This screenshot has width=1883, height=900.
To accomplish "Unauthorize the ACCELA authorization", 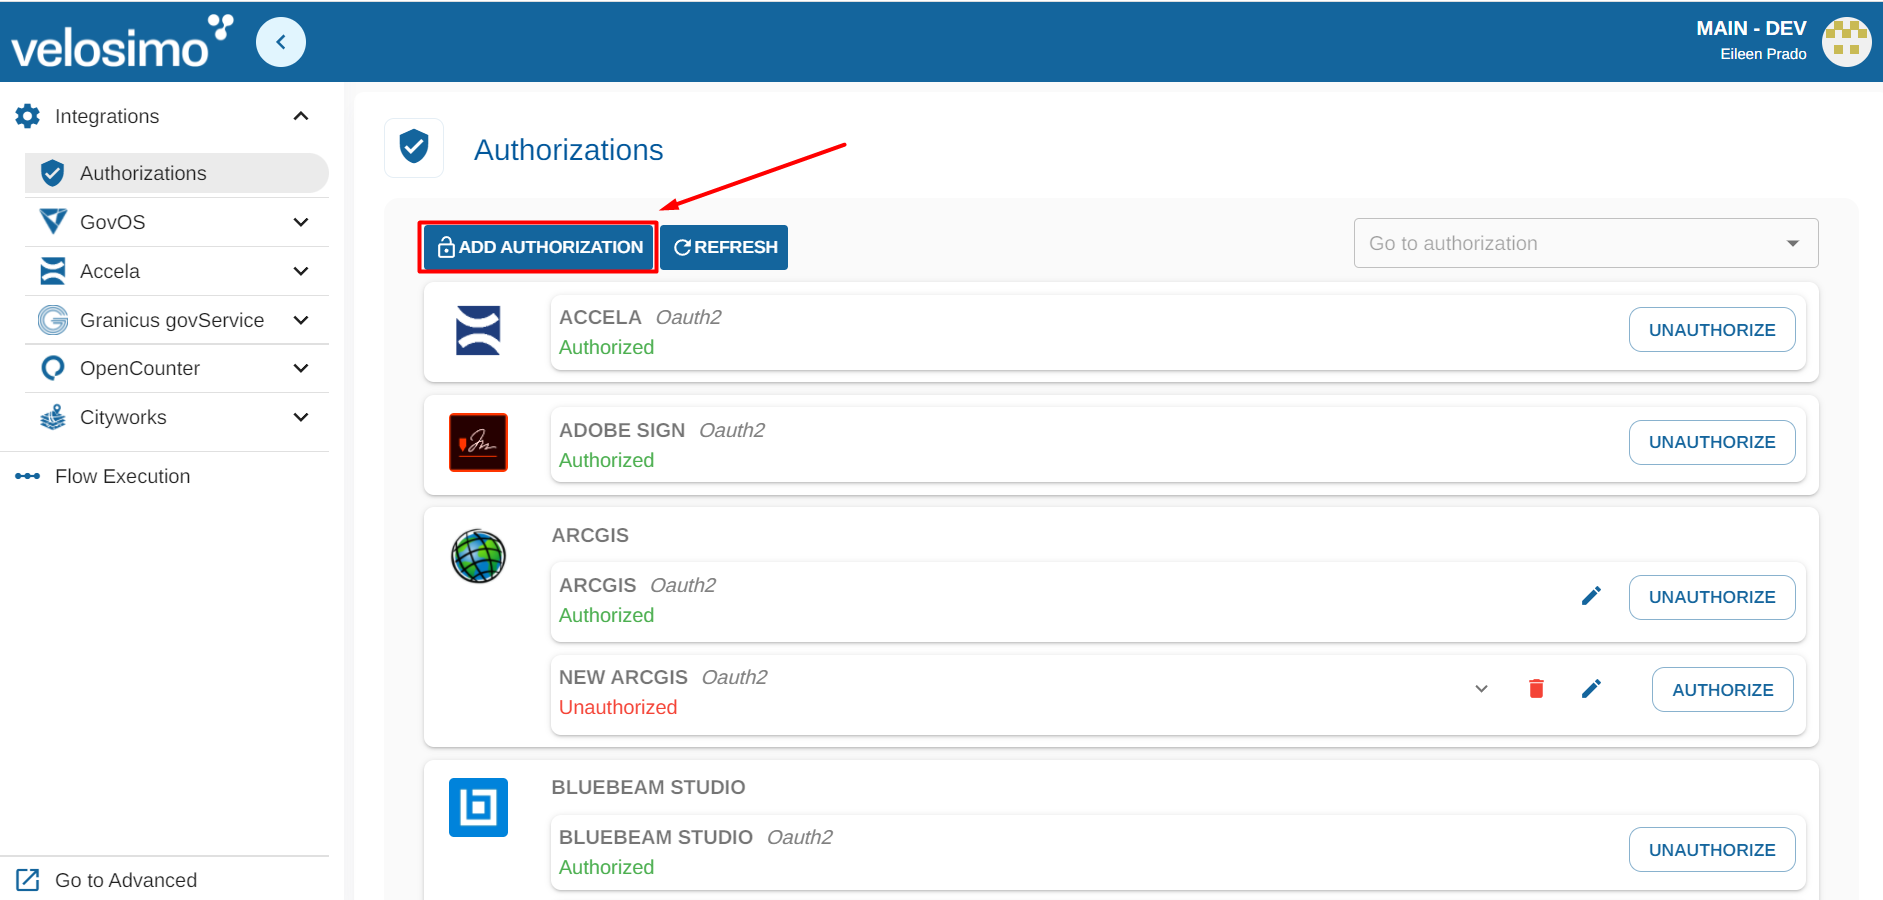I will click(x=1712, y=330).
